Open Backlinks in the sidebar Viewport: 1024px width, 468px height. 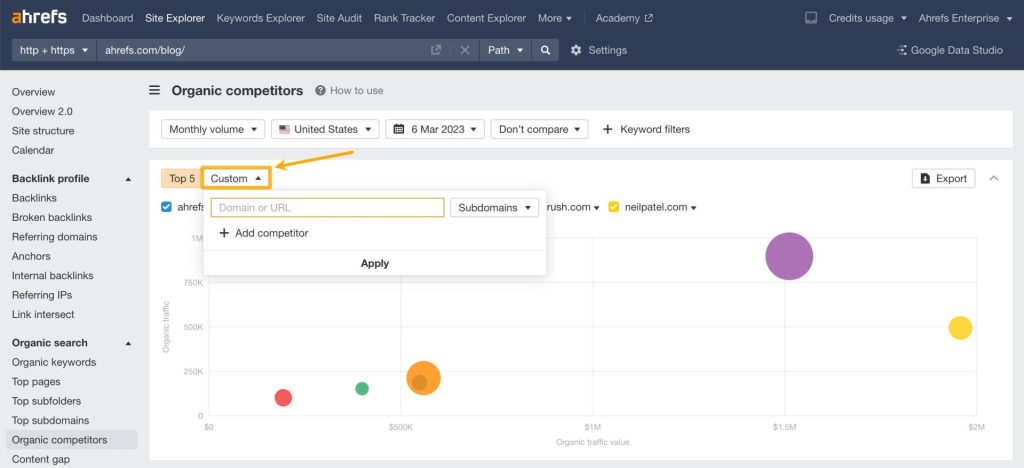click(x=34, y=198)
